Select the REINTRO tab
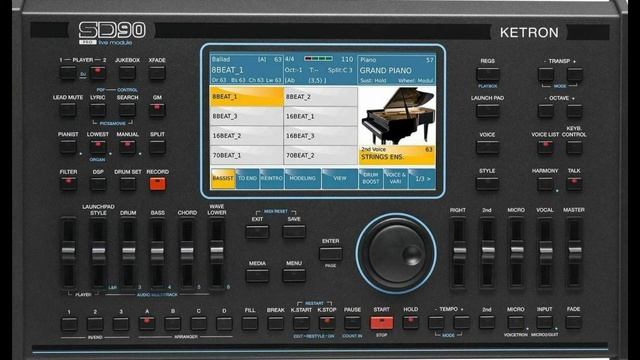 click(271, 178)
